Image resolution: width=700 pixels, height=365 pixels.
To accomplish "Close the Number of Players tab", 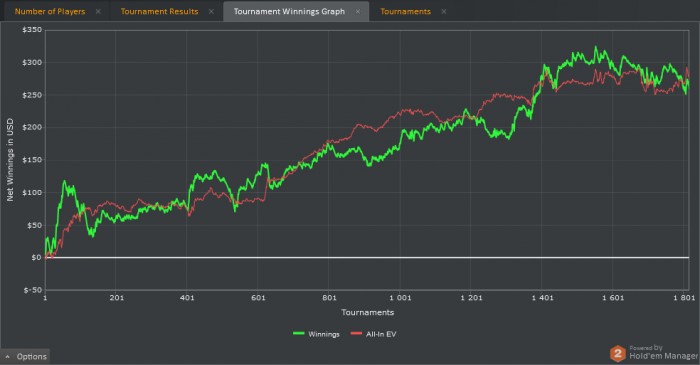I will pyautogui.click(x=98, y=12).
